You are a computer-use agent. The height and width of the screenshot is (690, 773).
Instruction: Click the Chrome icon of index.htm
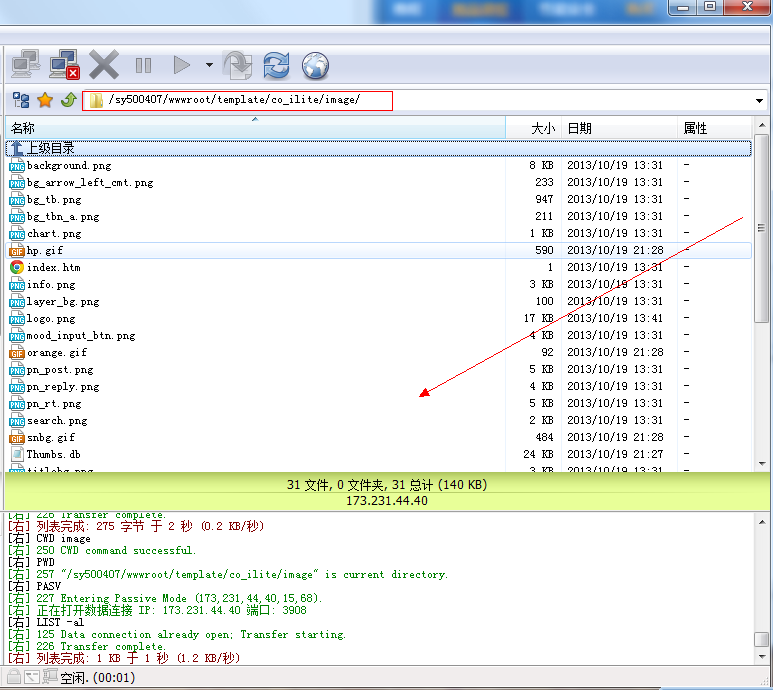(17, 268)
